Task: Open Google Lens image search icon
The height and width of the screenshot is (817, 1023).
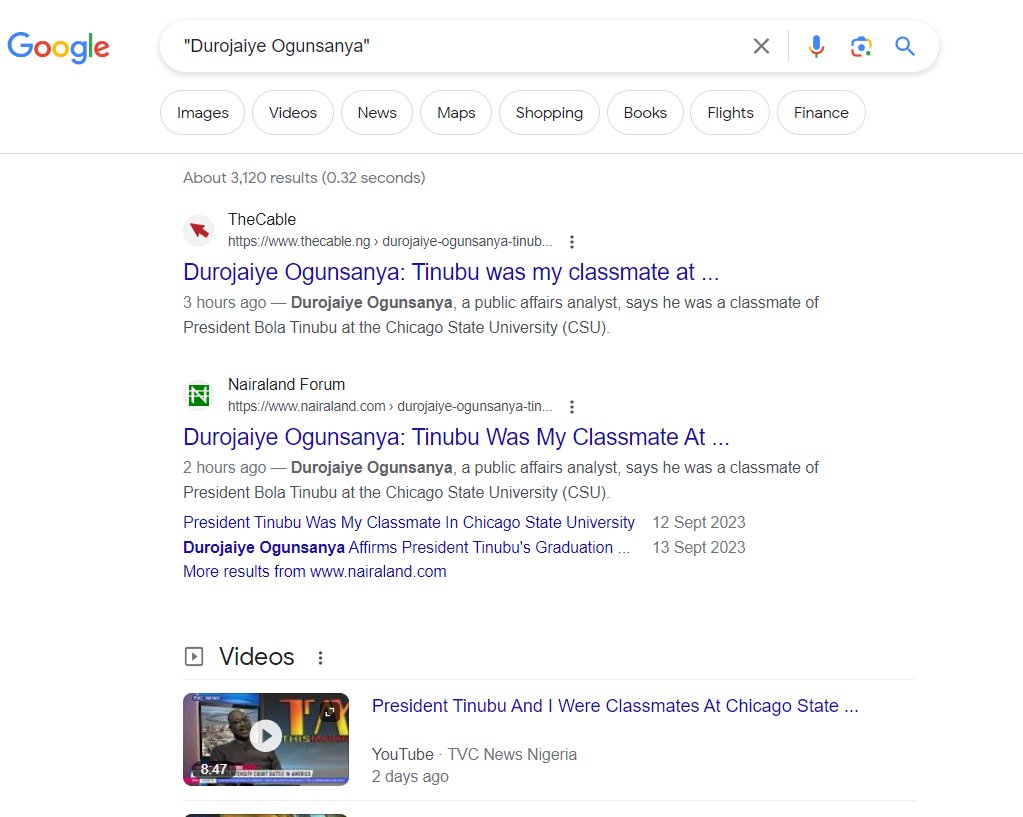Action: pyautogui.click(x=861, y=46)
